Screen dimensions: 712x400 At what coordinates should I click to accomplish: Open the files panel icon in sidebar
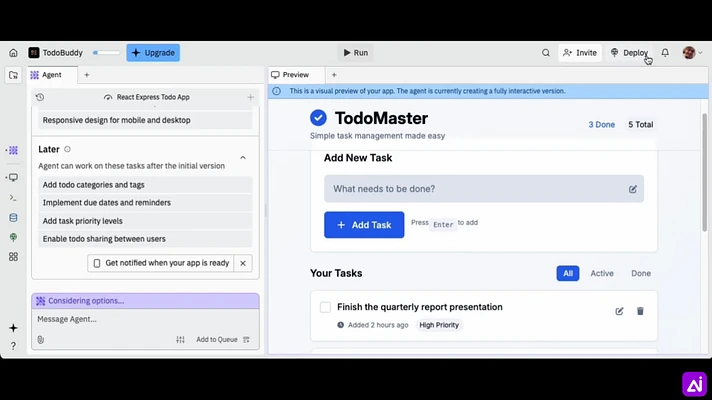[13, 75]
